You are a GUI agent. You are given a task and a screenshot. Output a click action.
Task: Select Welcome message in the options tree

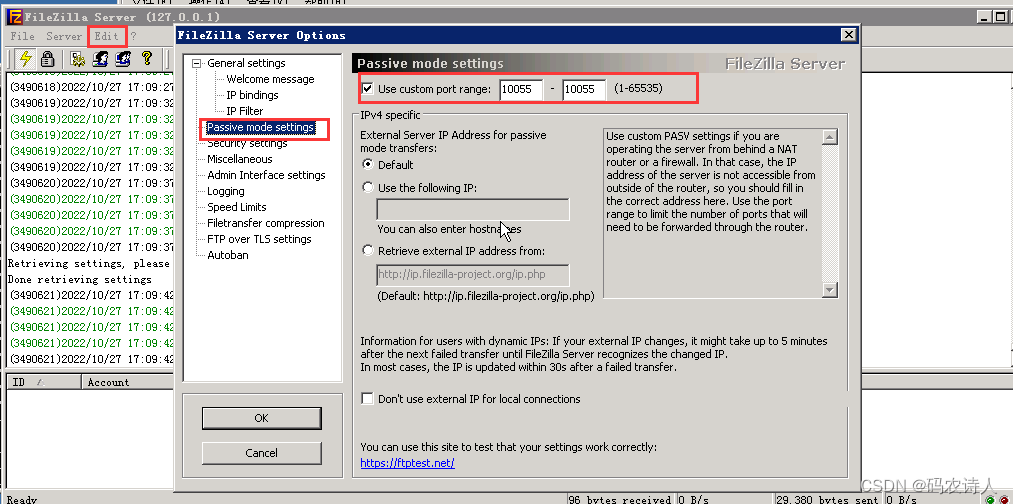(x=270, y=79)
